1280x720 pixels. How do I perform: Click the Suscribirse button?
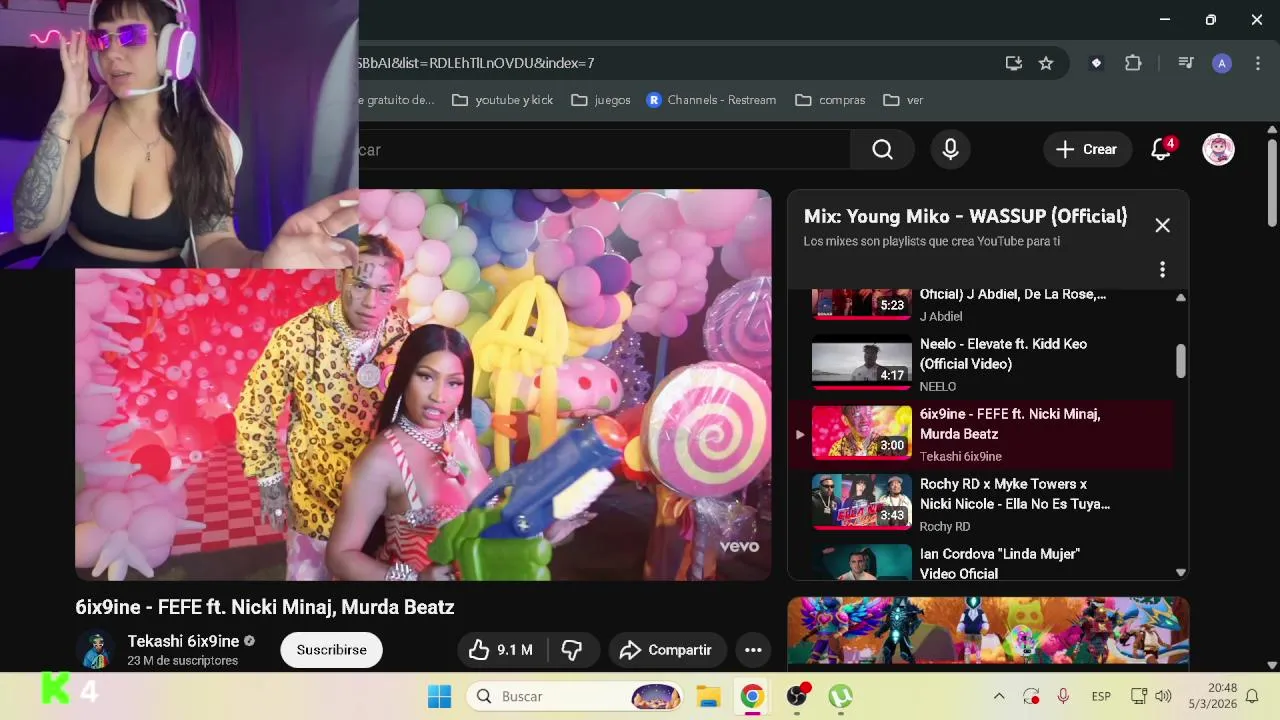(x=332, y=650)
